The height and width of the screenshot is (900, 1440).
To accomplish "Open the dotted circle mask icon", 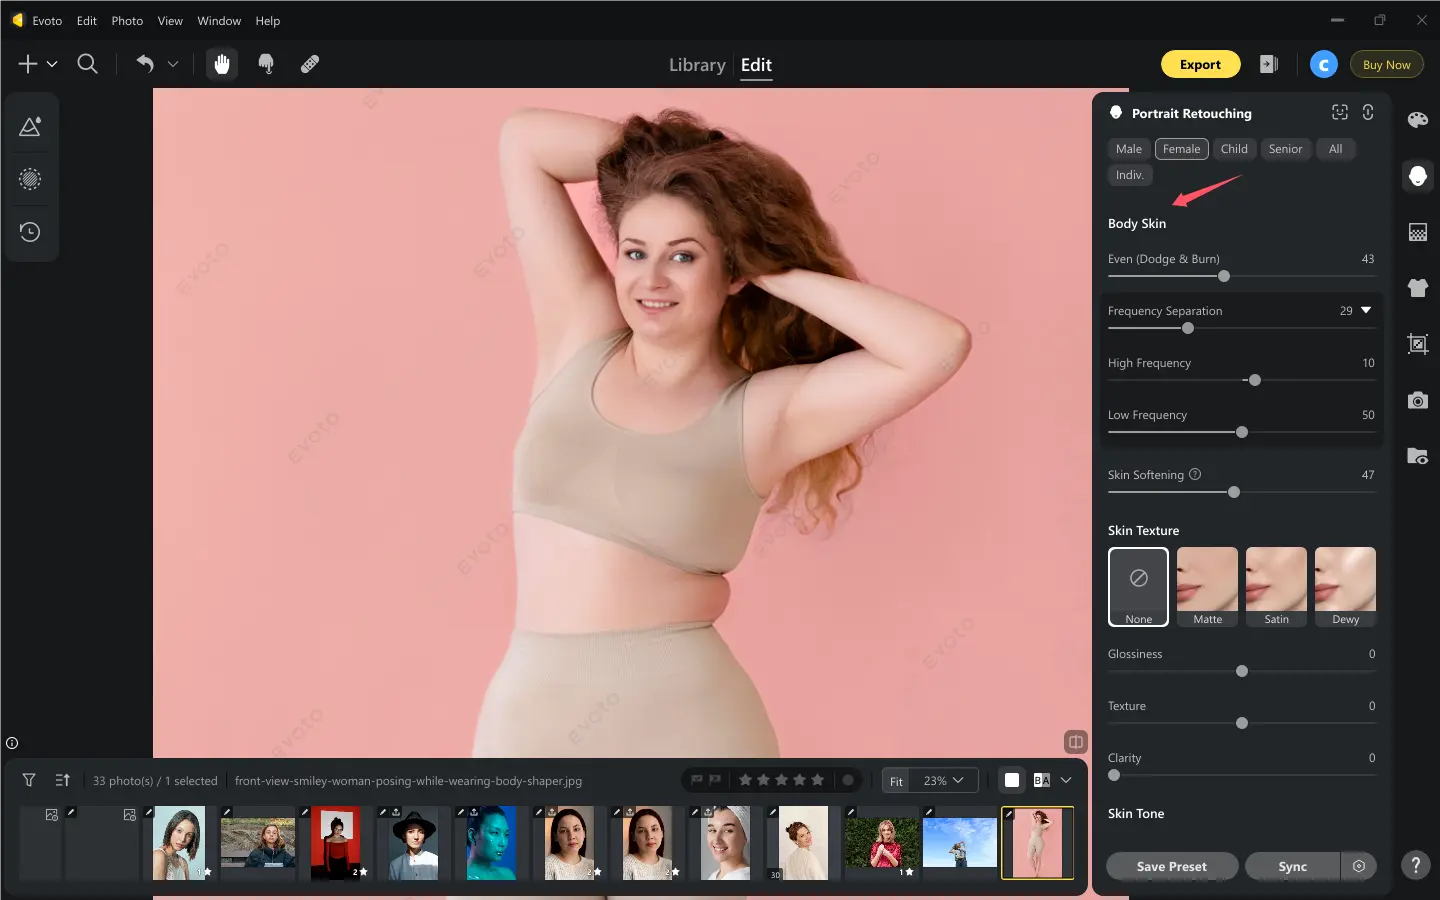I will tap(30, 179).
